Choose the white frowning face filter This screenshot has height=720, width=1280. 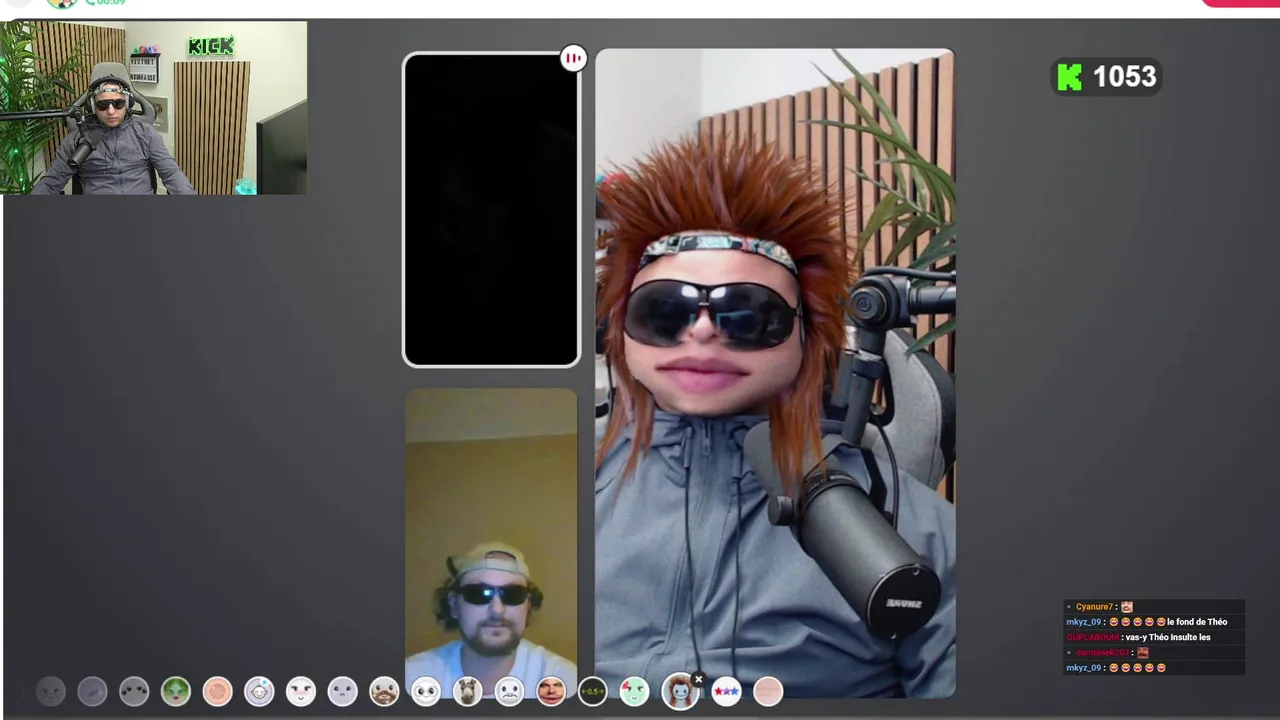[x=509, y=691]
